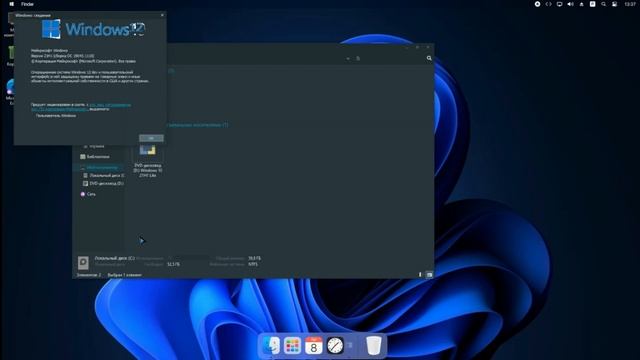This screenshot has height=360, width=640.
Task: Open the Finder menu in top bar
Action: (27, 4)
